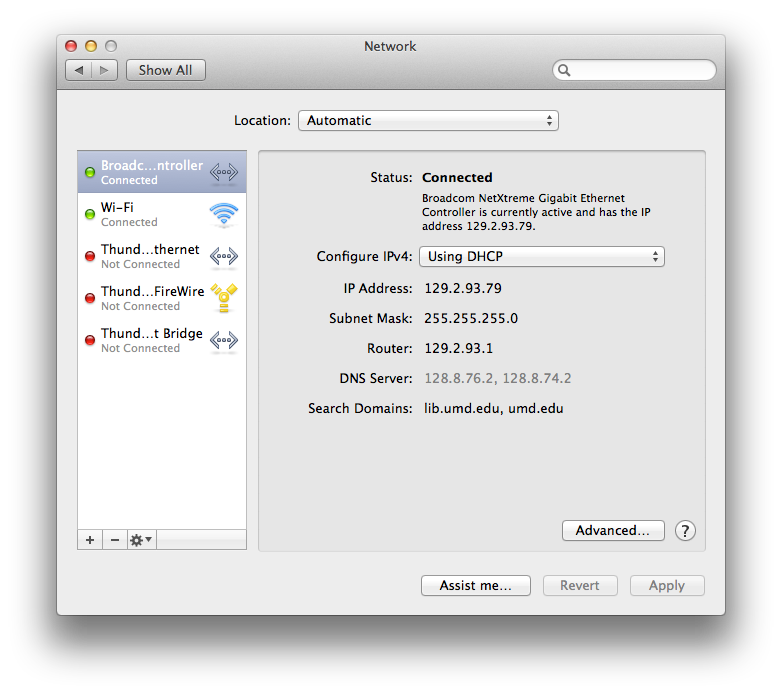Select Wi-Fi in the service list
Image resolution: width=782 pixels, height=694 pixels.
150,215
